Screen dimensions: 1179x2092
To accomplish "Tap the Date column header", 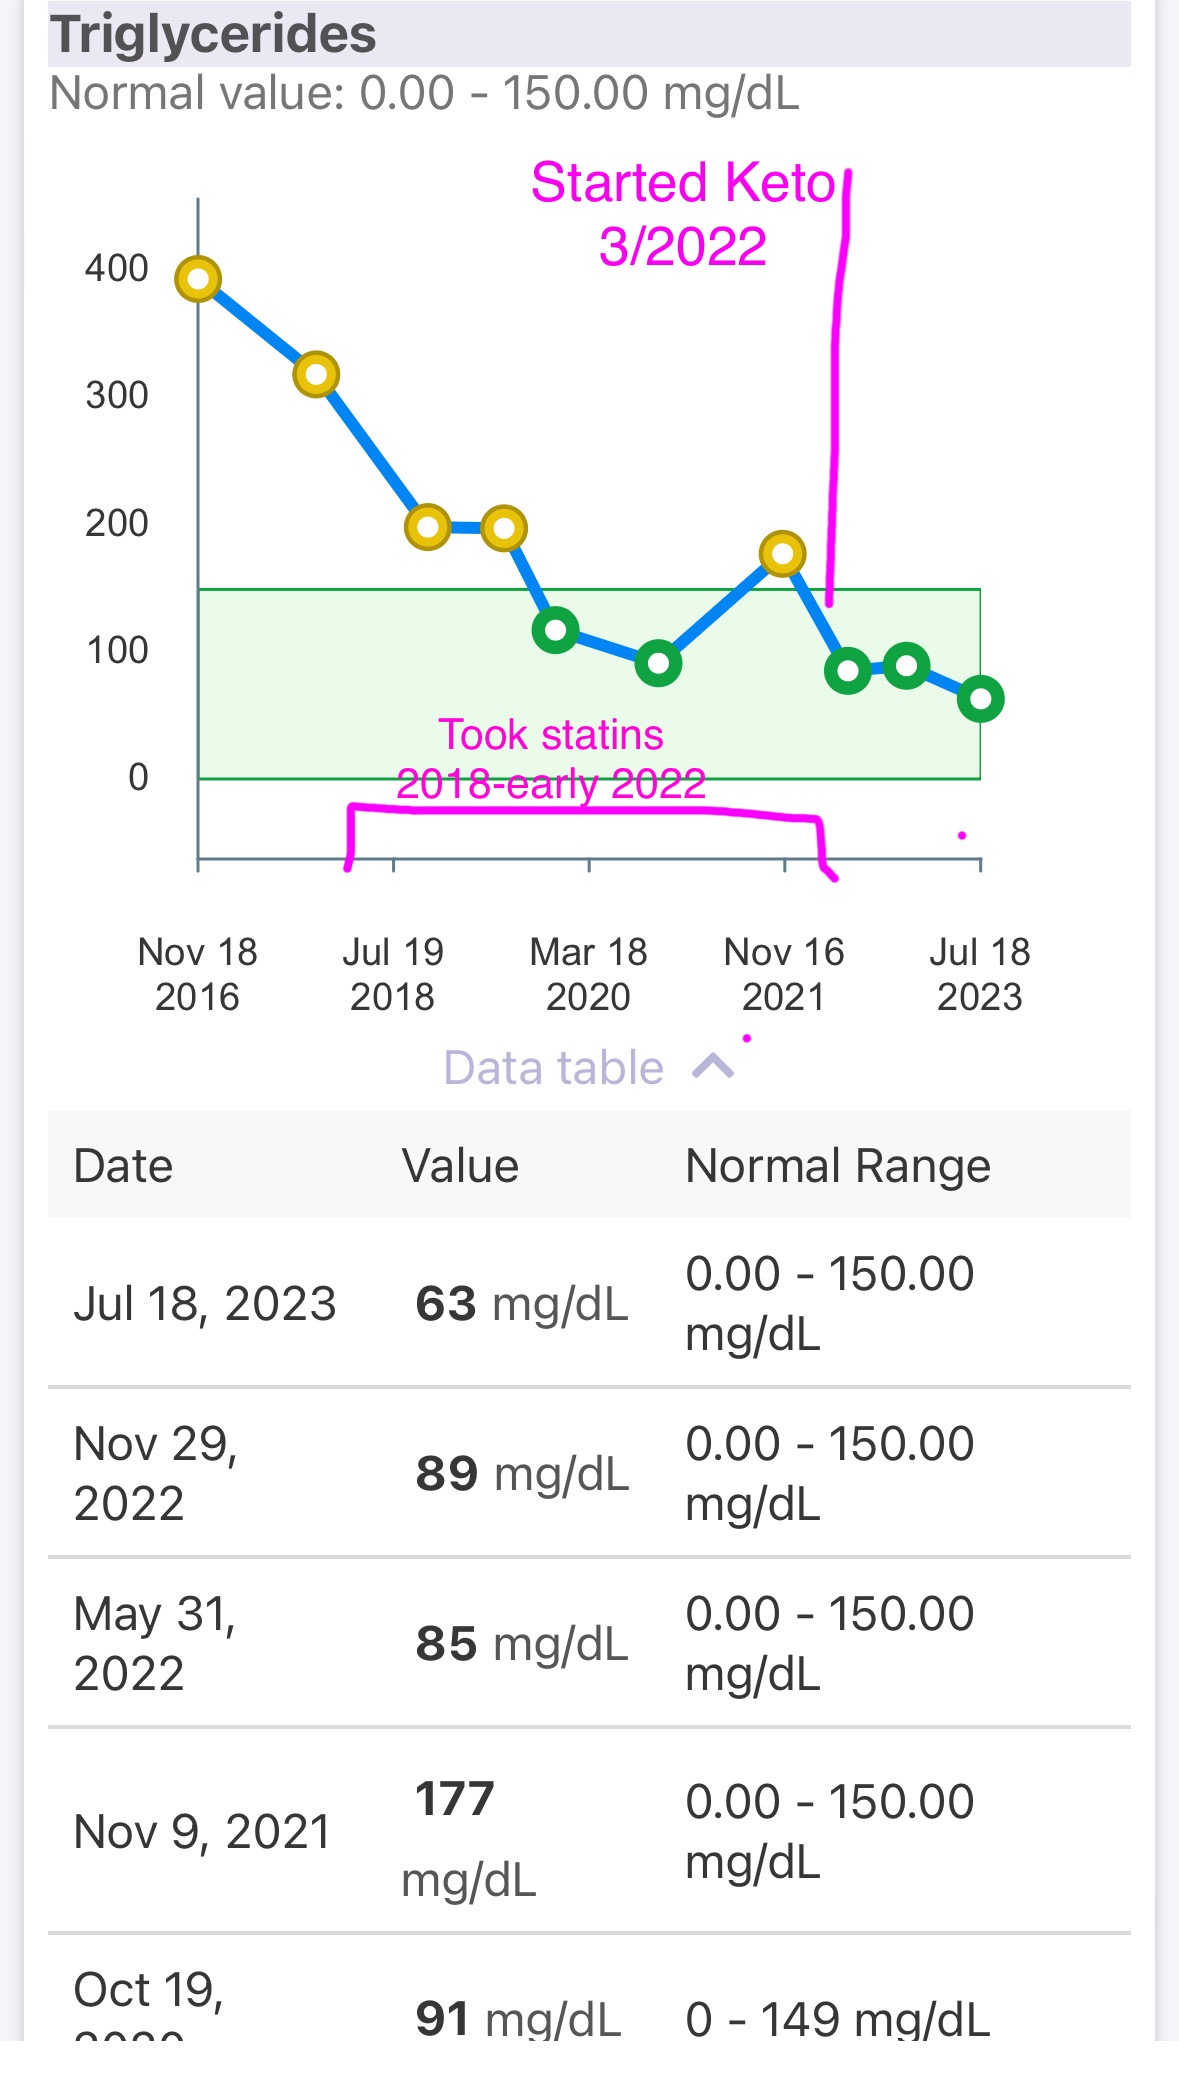I will coord(124,1166).
